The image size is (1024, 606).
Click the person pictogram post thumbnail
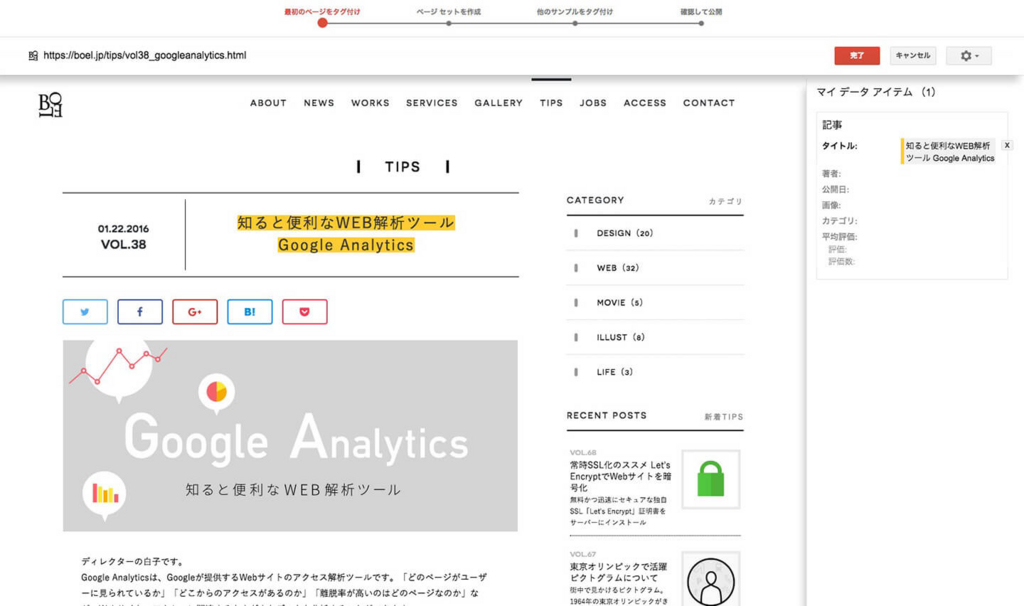pyautogui.click(x=711, y=580)
